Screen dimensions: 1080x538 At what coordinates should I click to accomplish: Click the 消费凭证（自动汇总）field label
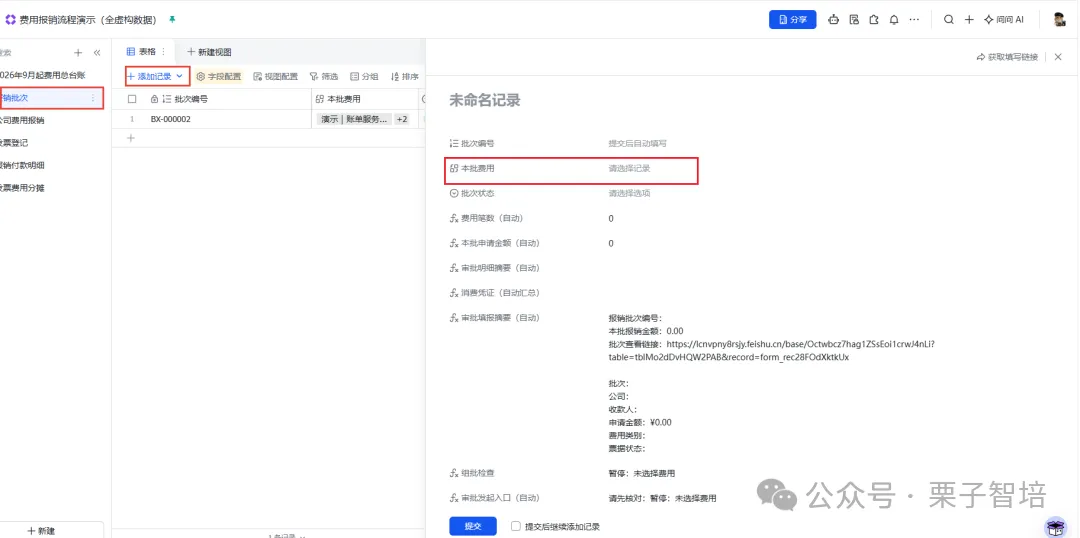click(x=500, y=293)
